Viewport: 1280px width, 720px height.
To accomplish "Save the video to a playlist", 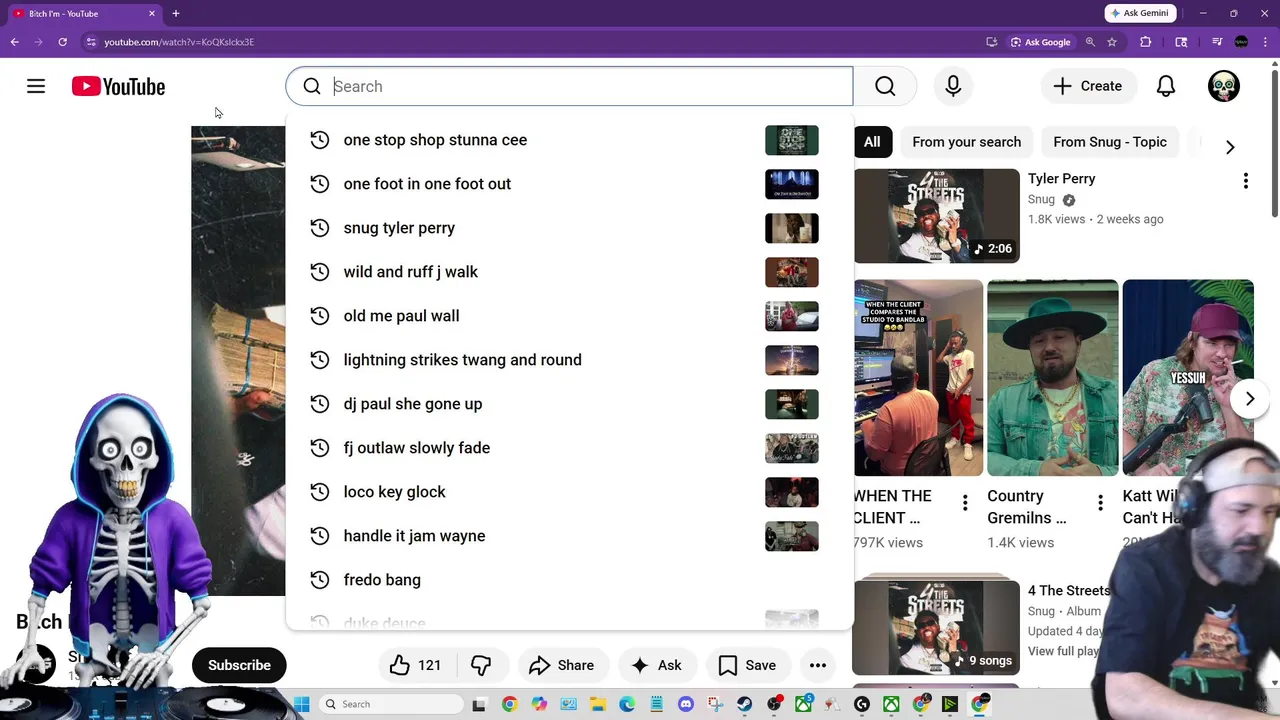I will [747, 665].
